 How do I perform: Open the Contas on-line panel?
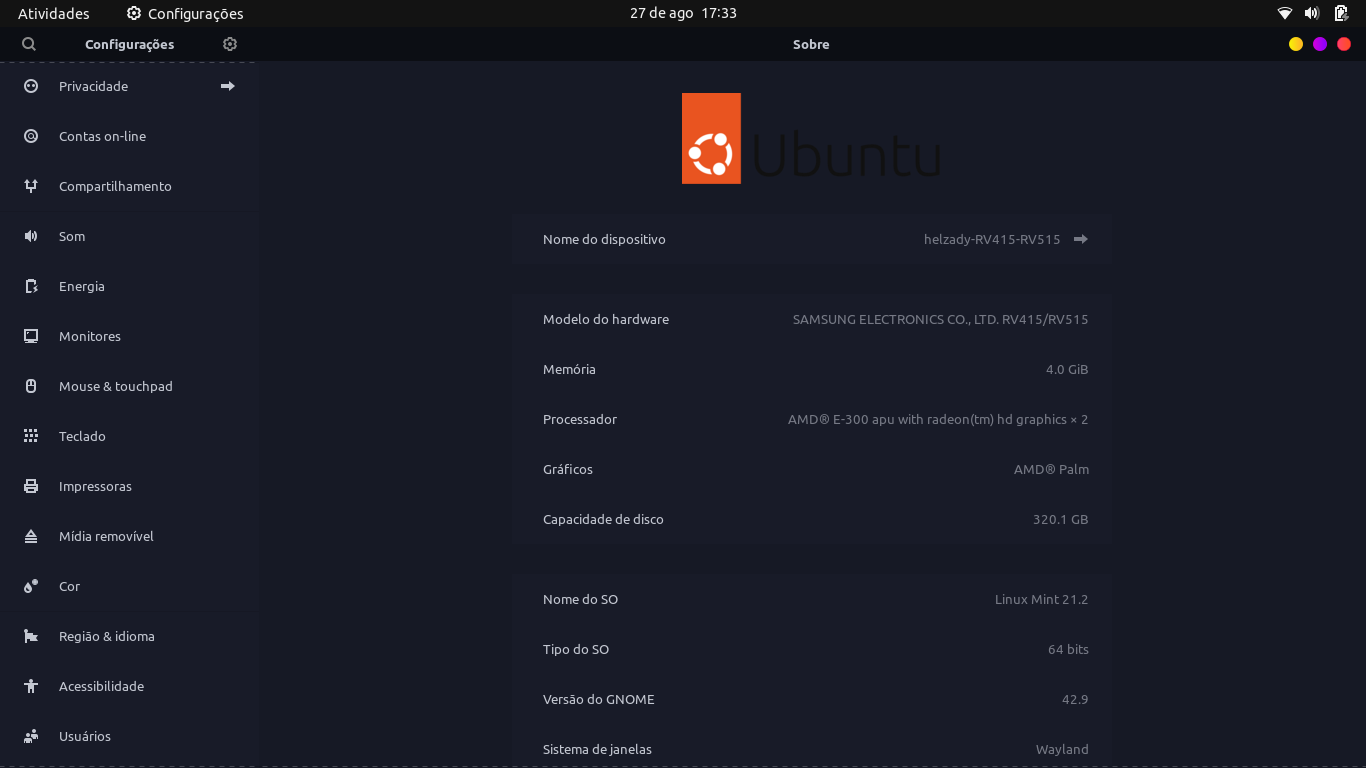click(129, 136)
